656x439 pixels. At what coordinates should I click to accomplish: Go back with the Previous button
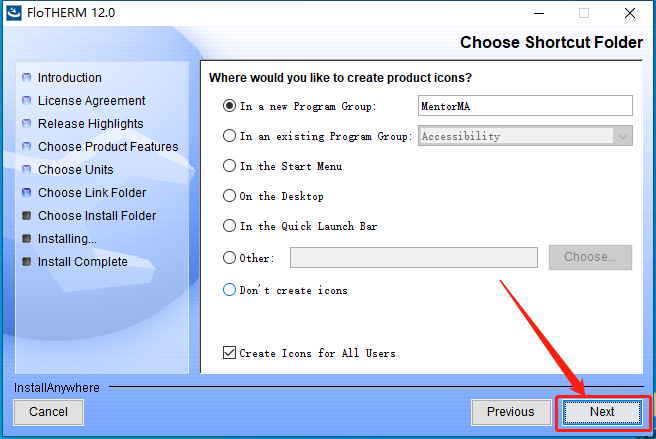(511, 412)
